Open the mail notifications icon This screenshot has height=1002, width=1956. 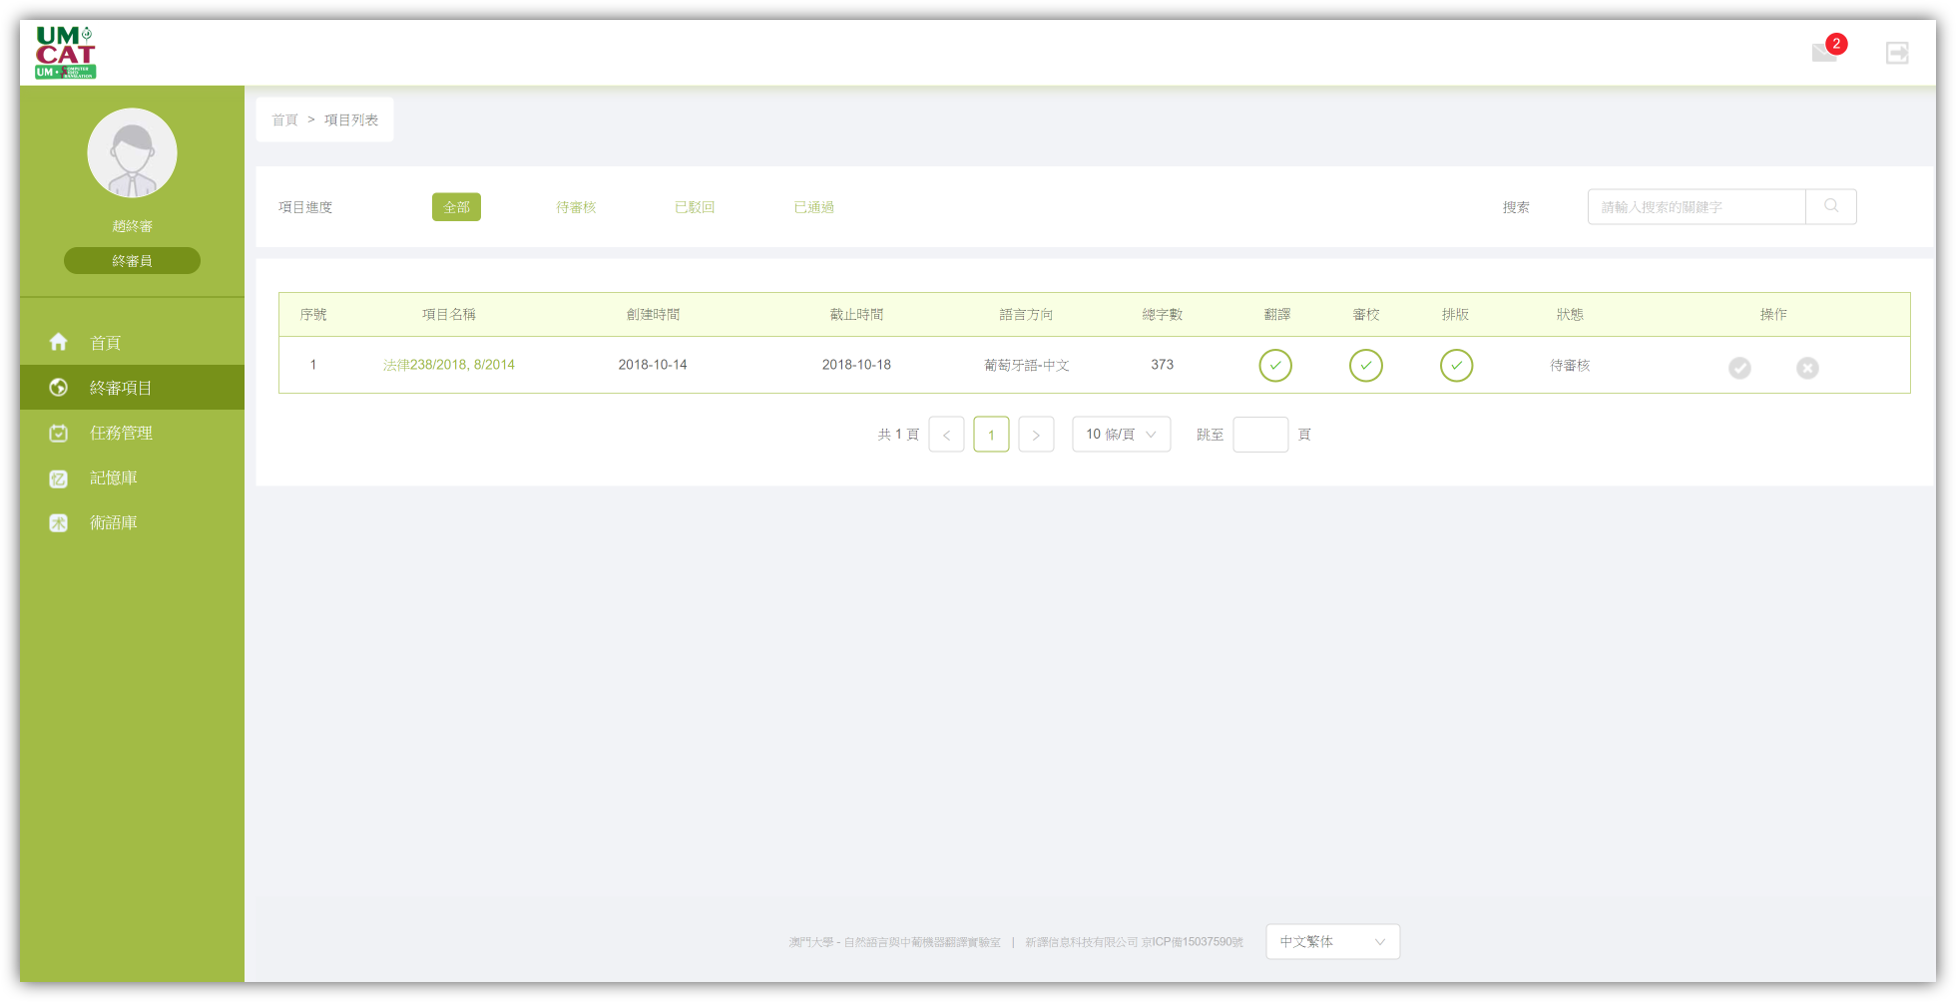click(x=1825, y=52)
